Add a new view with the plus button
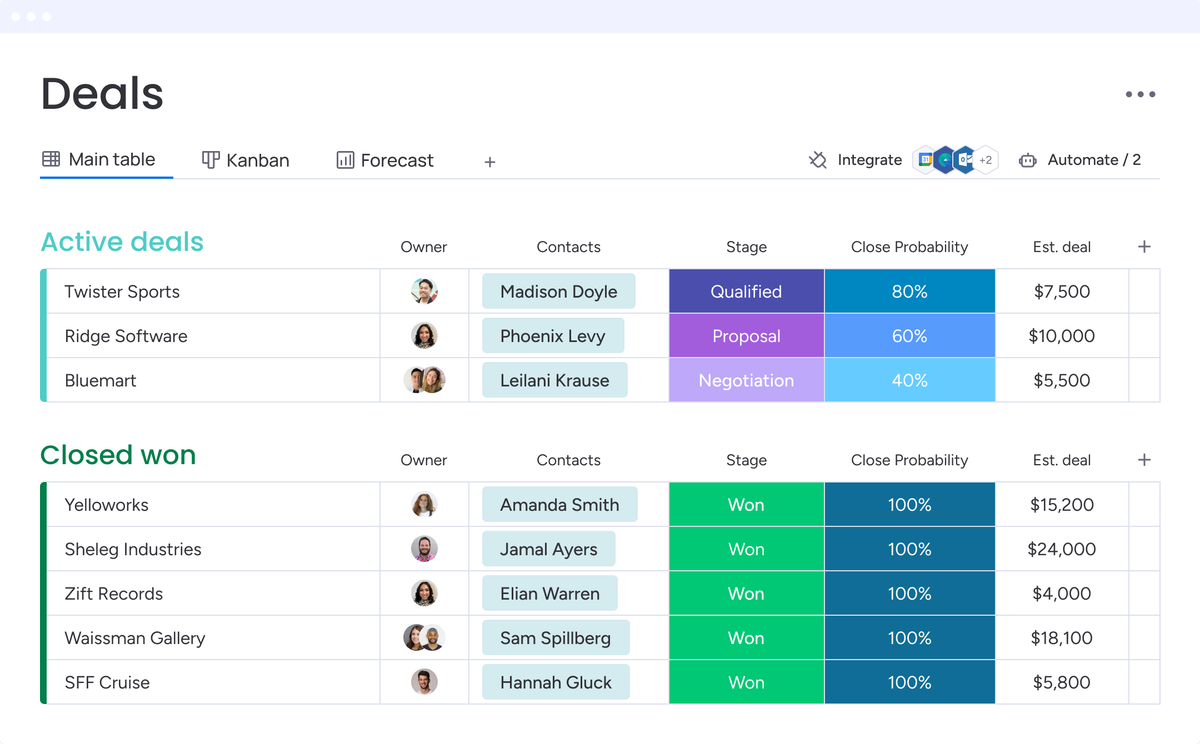This screenshot has width=1200, height=744. (489, 160)
